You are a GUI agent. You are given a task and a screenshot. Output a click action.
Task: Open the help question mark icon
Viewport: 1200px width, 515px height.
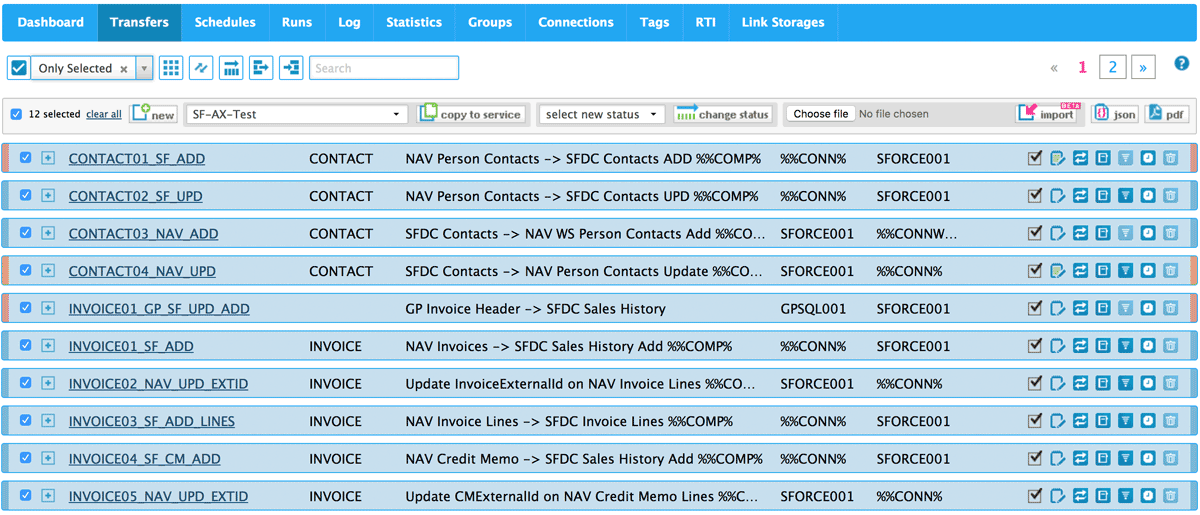pyautogui.click(x=1181, y=64)
